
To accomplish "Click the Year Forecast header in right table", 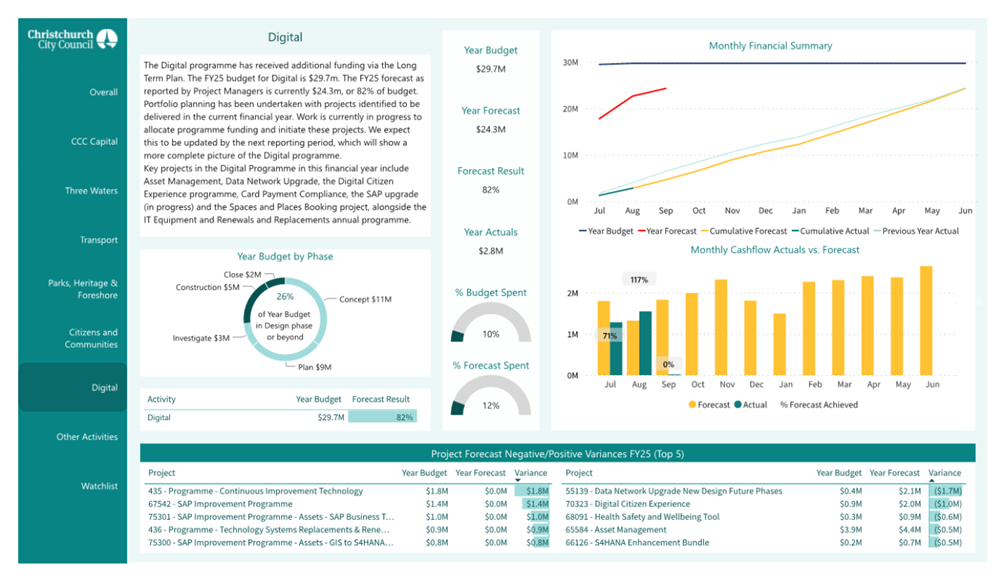I will click(x=894, y=473).
